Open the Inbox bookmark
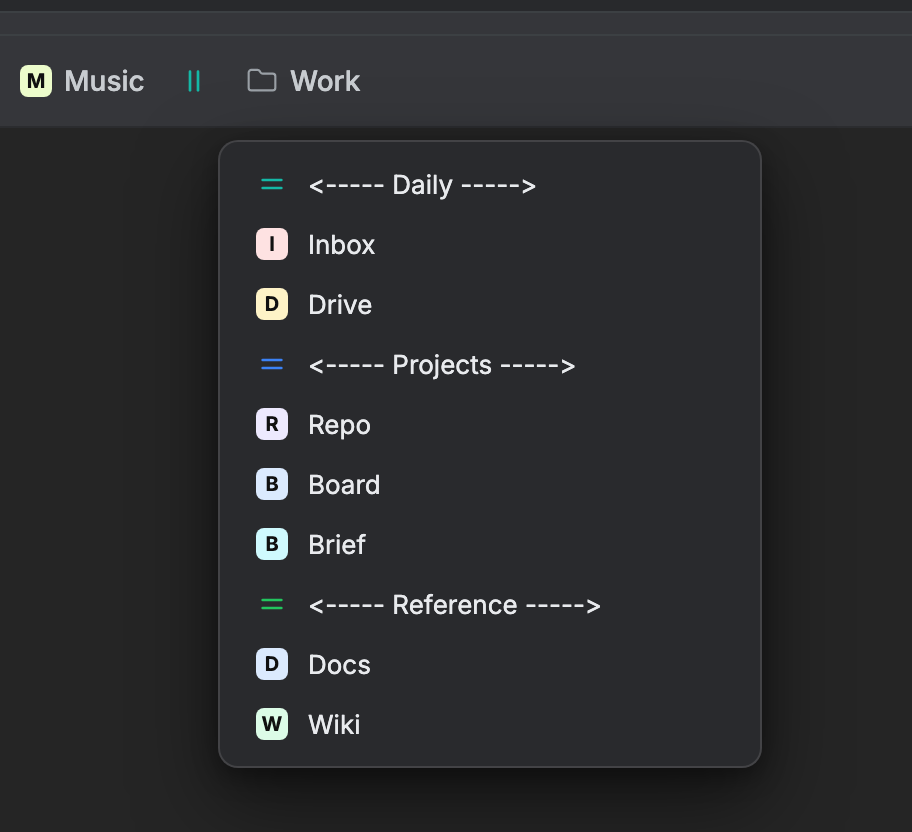The height and width of the screenshot is (832, 912). 341,245
